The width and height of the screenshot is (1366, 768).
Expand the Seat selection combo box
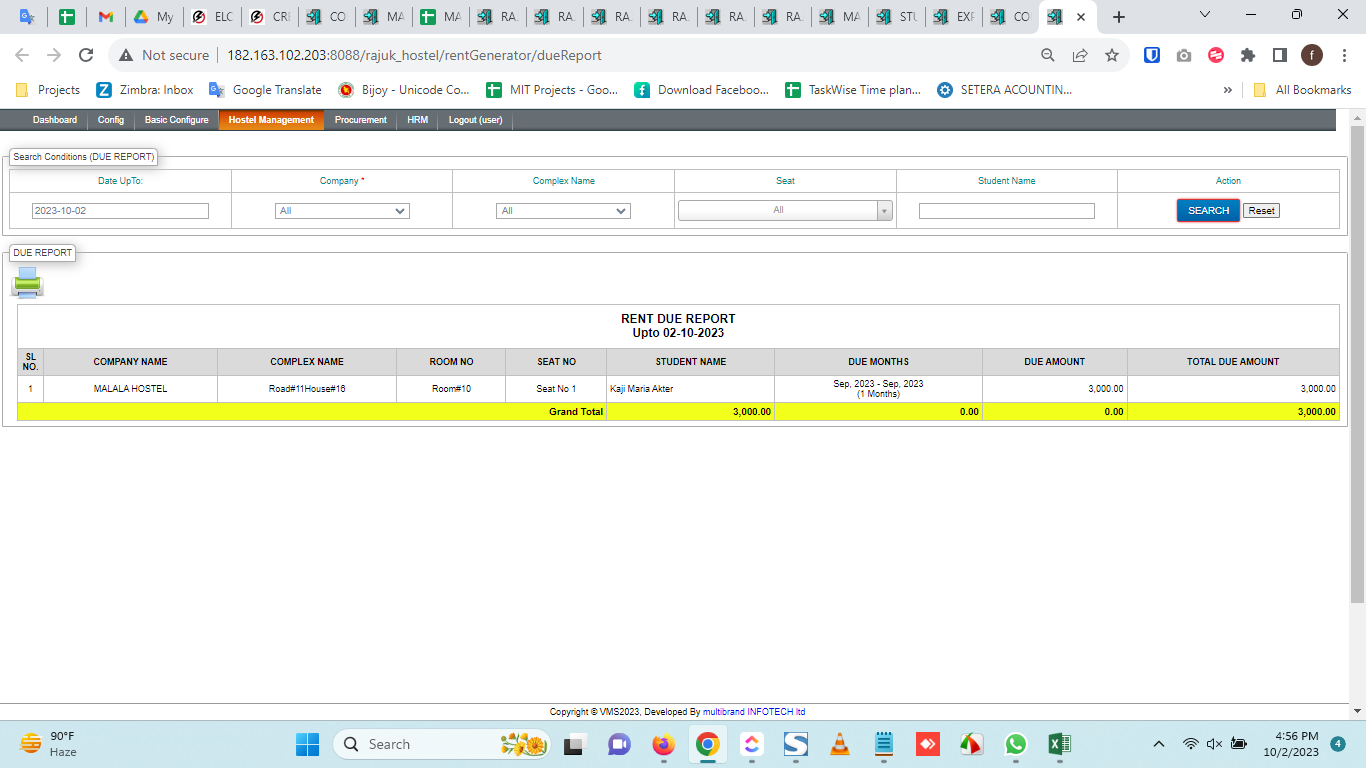[785, 210]
